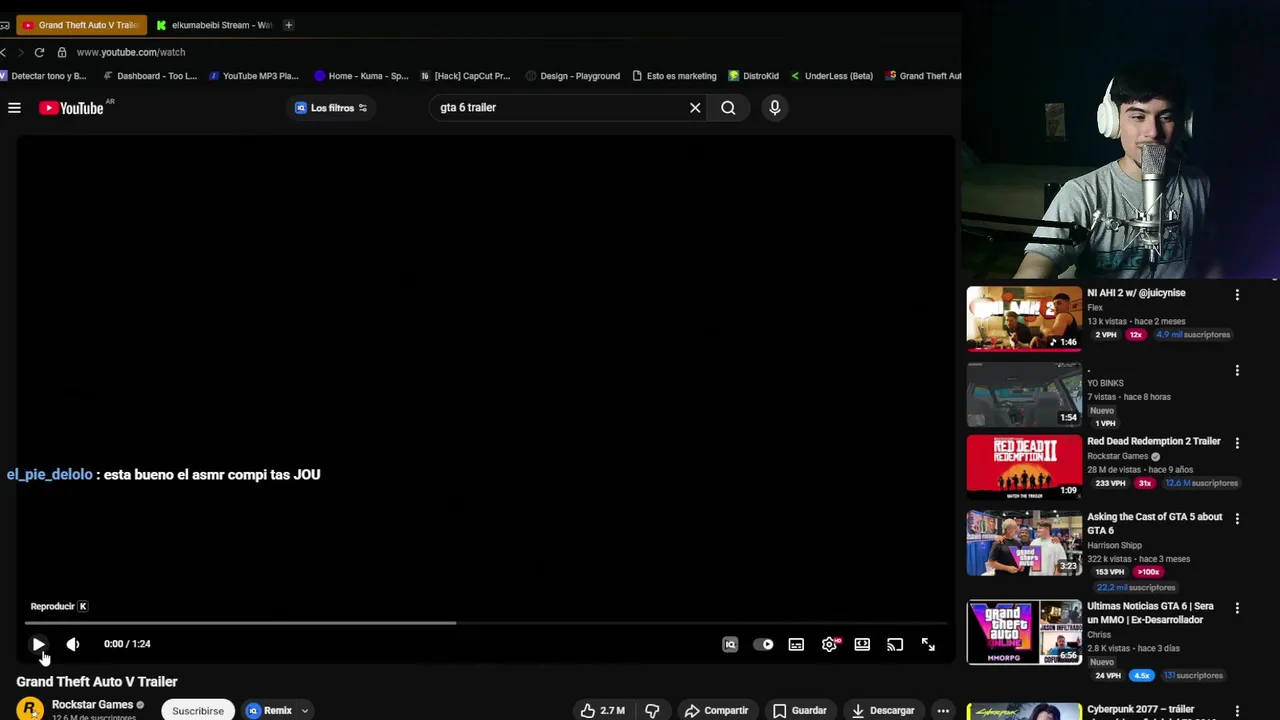Screen dimensions: 1280x720
Task: Reload the current page
Action: 39,52
